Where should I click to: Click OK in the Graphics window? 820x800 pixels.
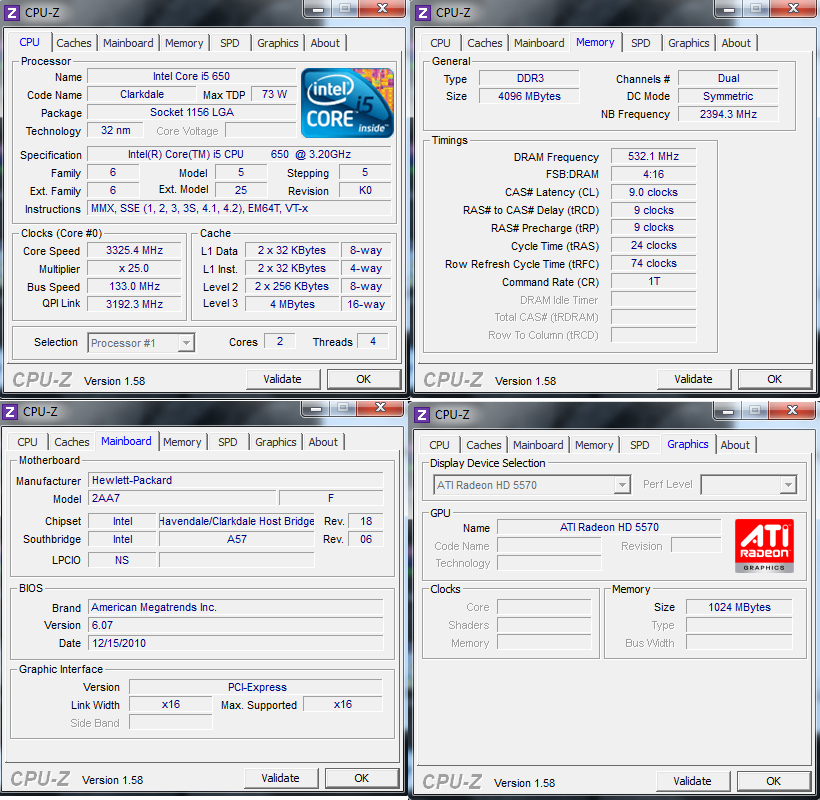[773, 781]
